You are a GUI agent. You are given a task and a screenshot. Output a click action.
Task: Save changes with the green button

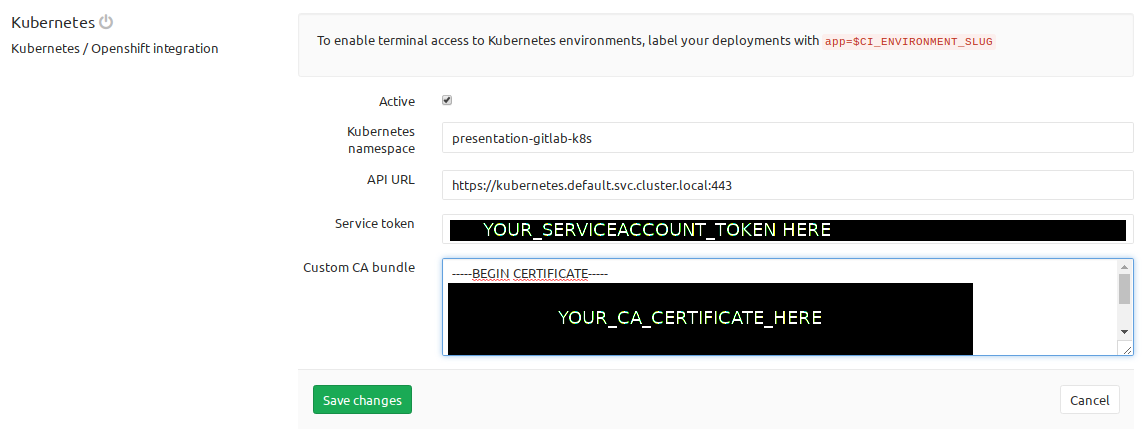[x=362, y=400]
